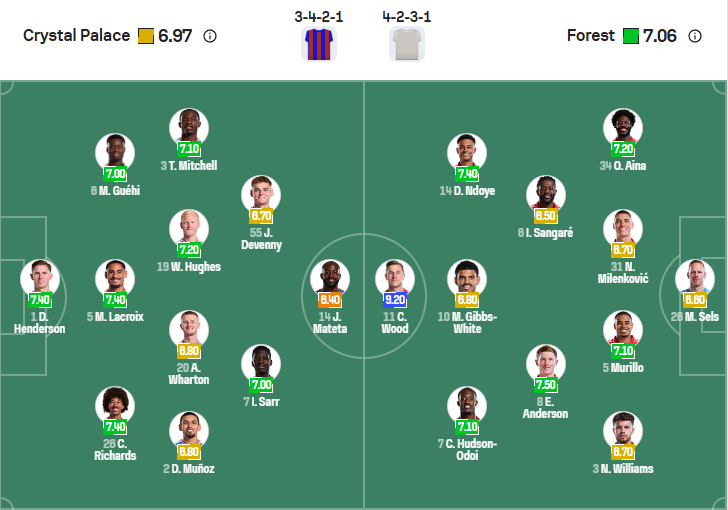Click the yellow Crystal Palace rating swatch
Screen dimensions: 728x510
[x=146, y=36]
